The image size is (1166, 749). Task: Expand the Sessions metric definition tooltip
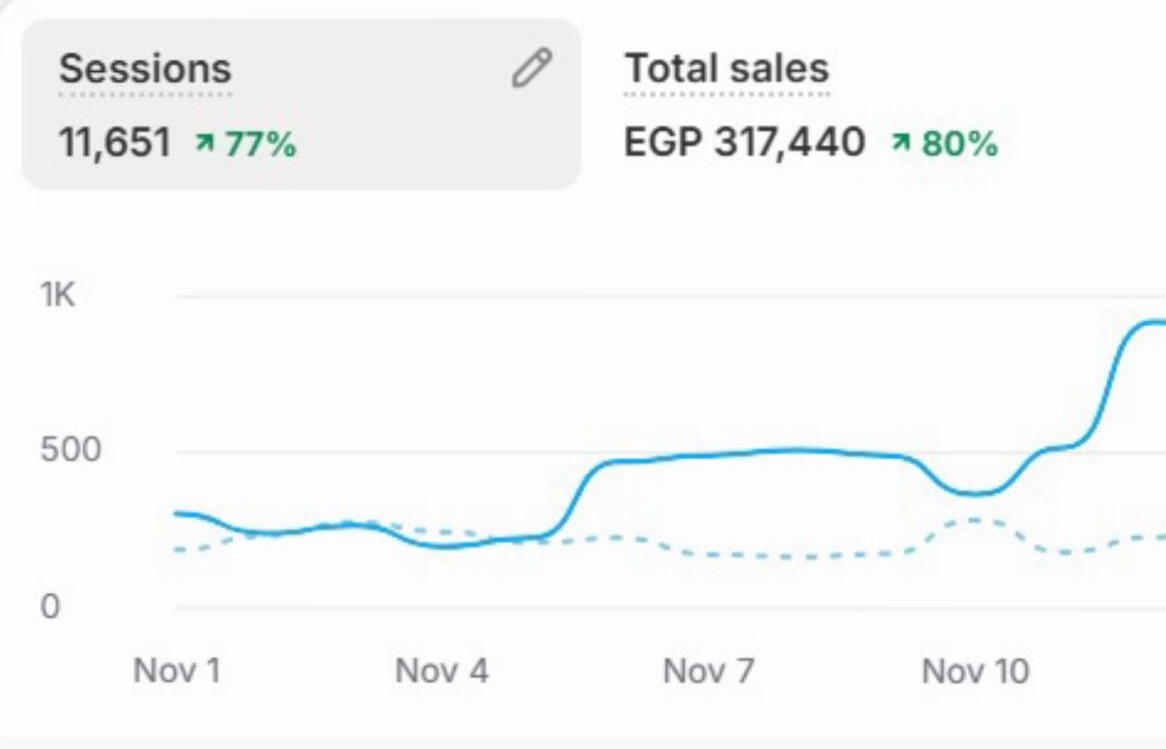pos(145,68)
